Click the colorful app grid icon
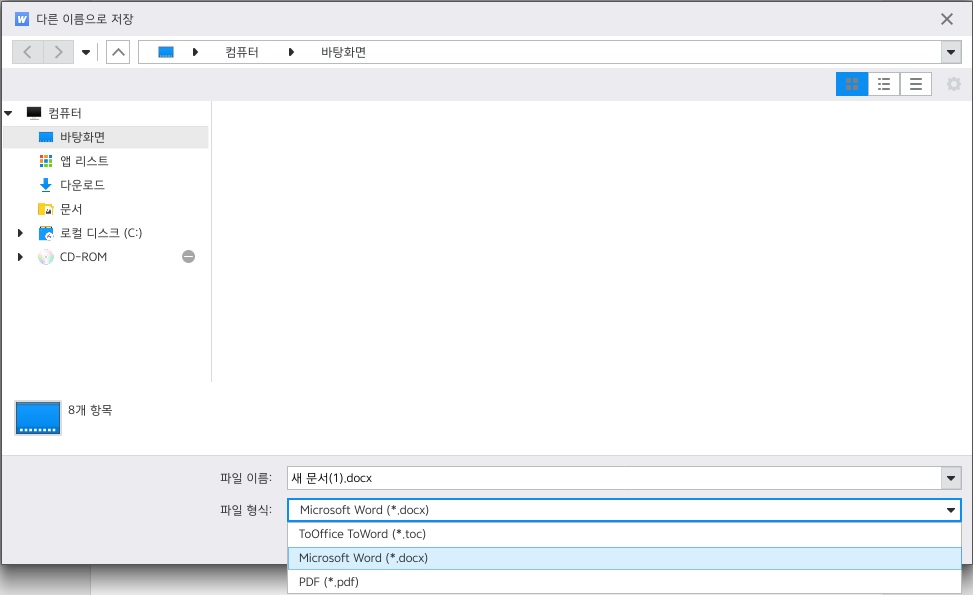 pos(46,161)
